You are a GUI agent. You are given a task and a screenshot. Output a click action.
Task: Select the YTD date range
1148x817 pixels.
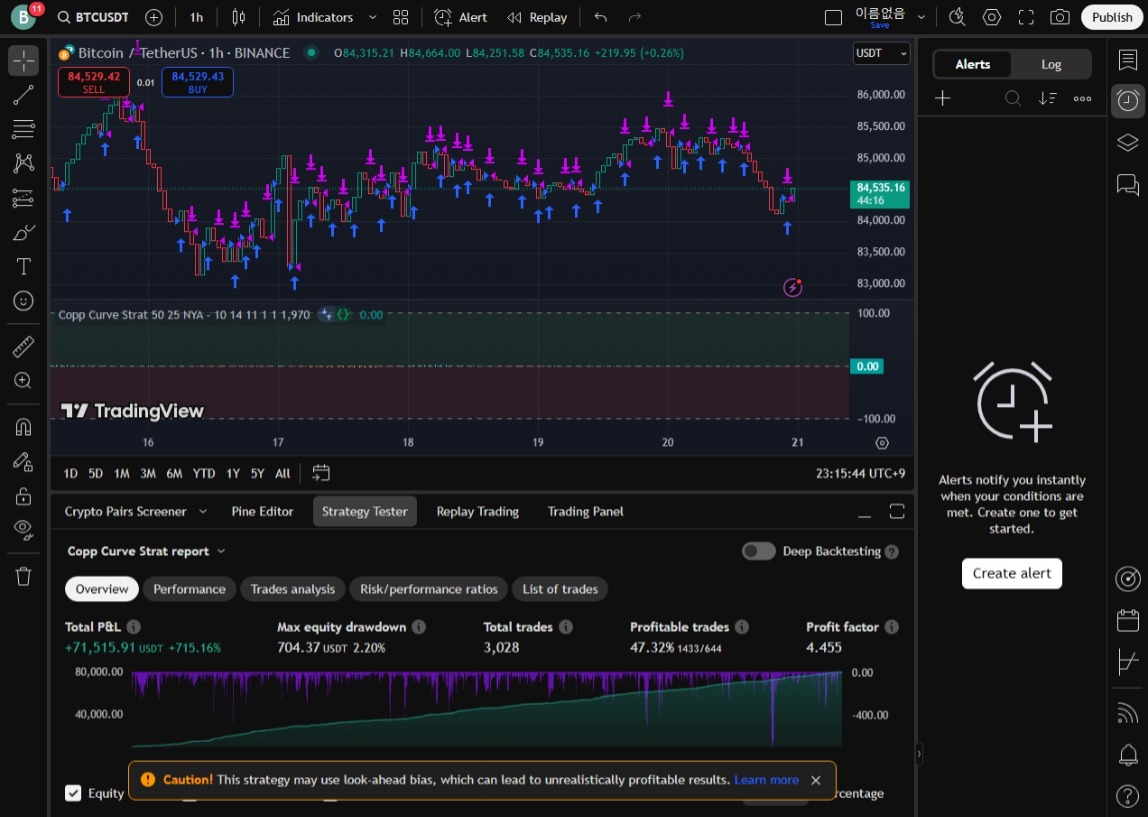(204, 474)
